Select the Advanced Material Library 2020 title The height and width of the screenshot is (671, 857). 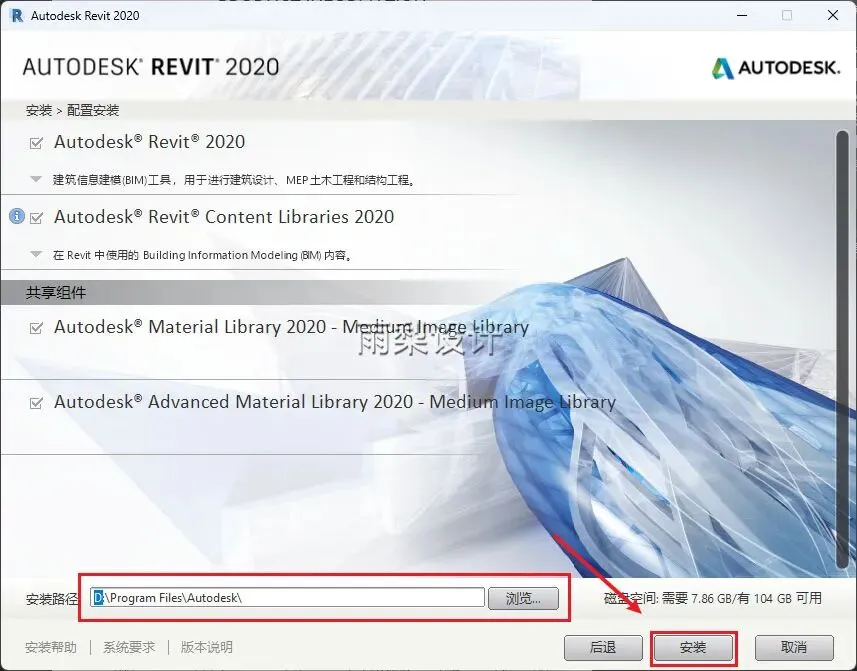[x=334, y=402]
